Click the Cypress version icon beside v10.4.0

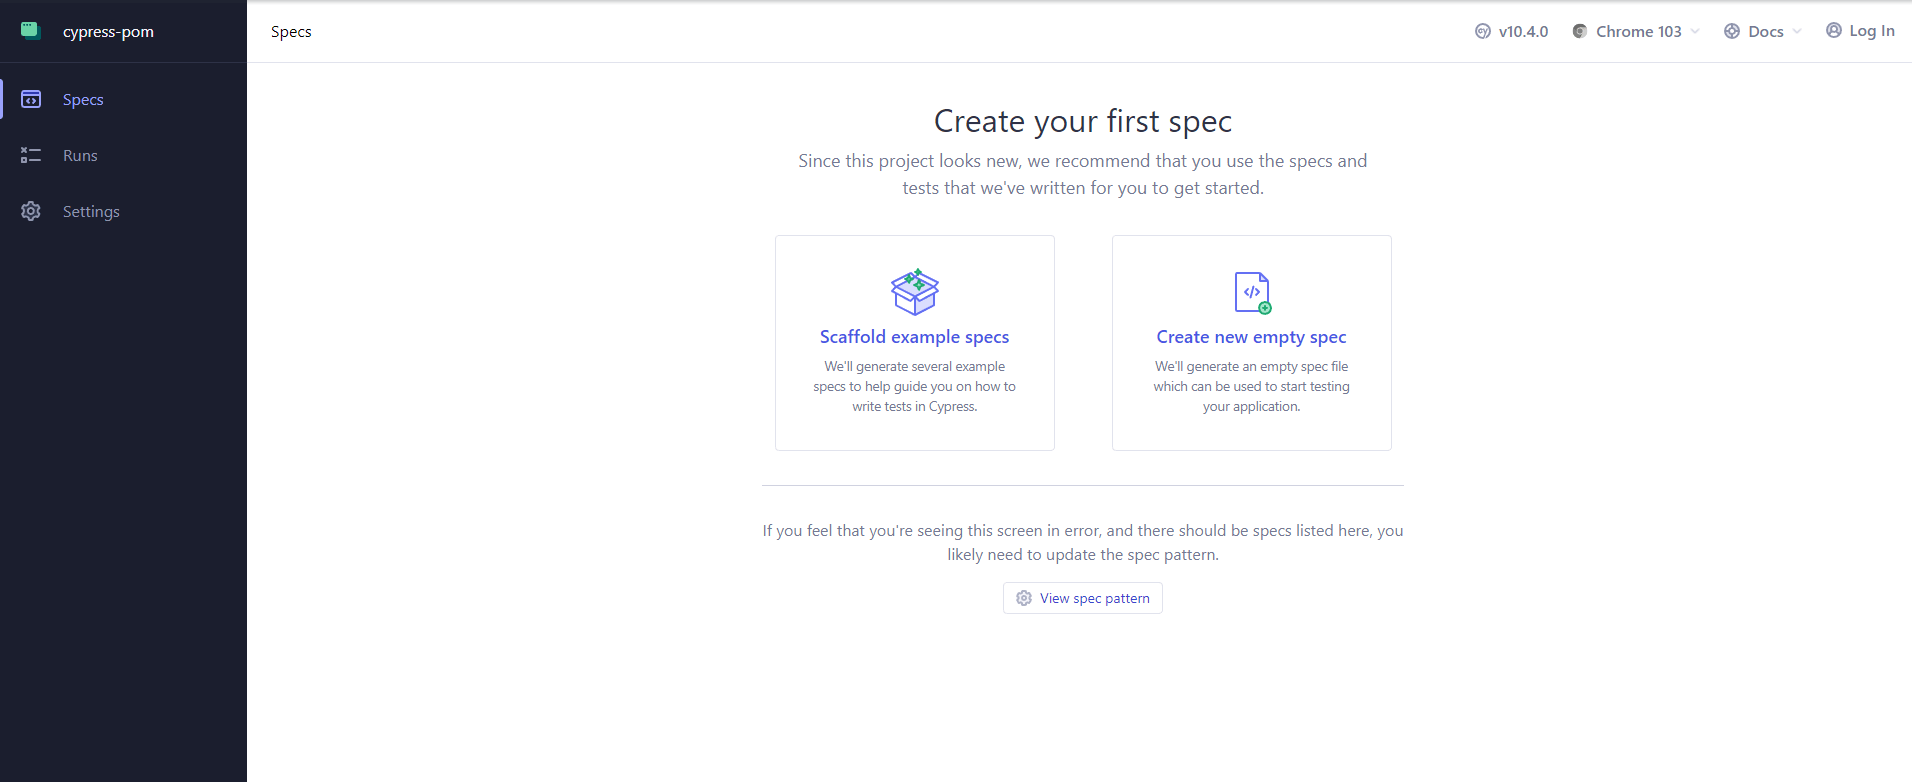tap(1483, 31)
